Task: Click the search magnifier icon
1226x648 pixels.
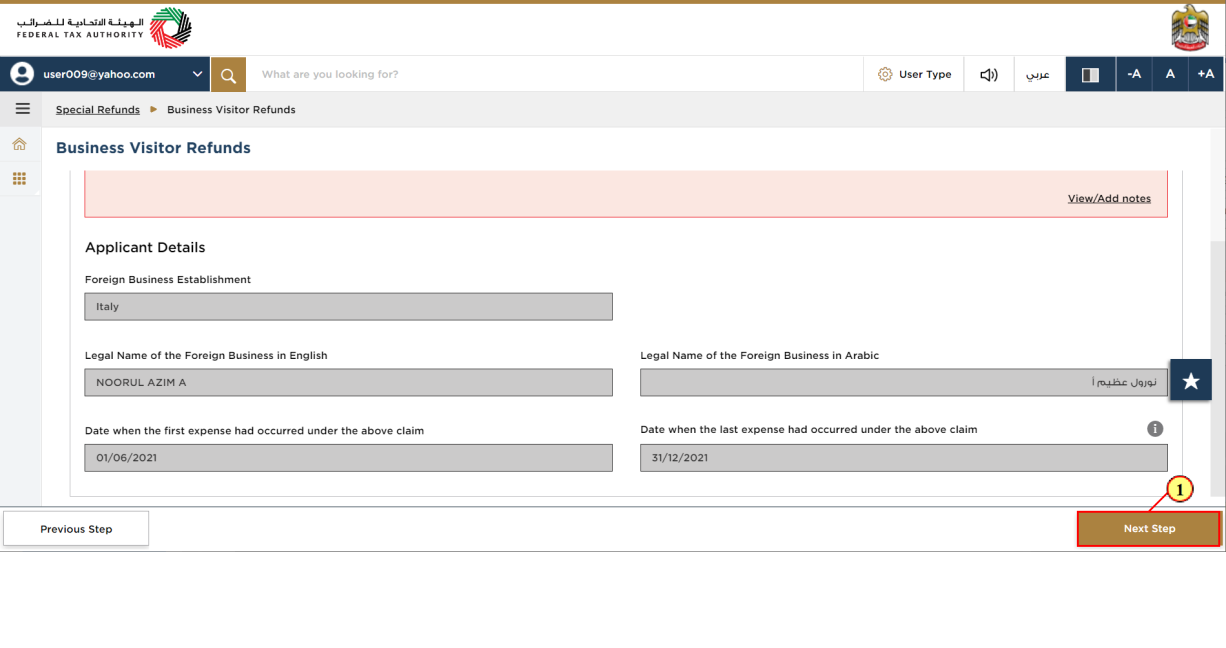Action: pos(228,74)
